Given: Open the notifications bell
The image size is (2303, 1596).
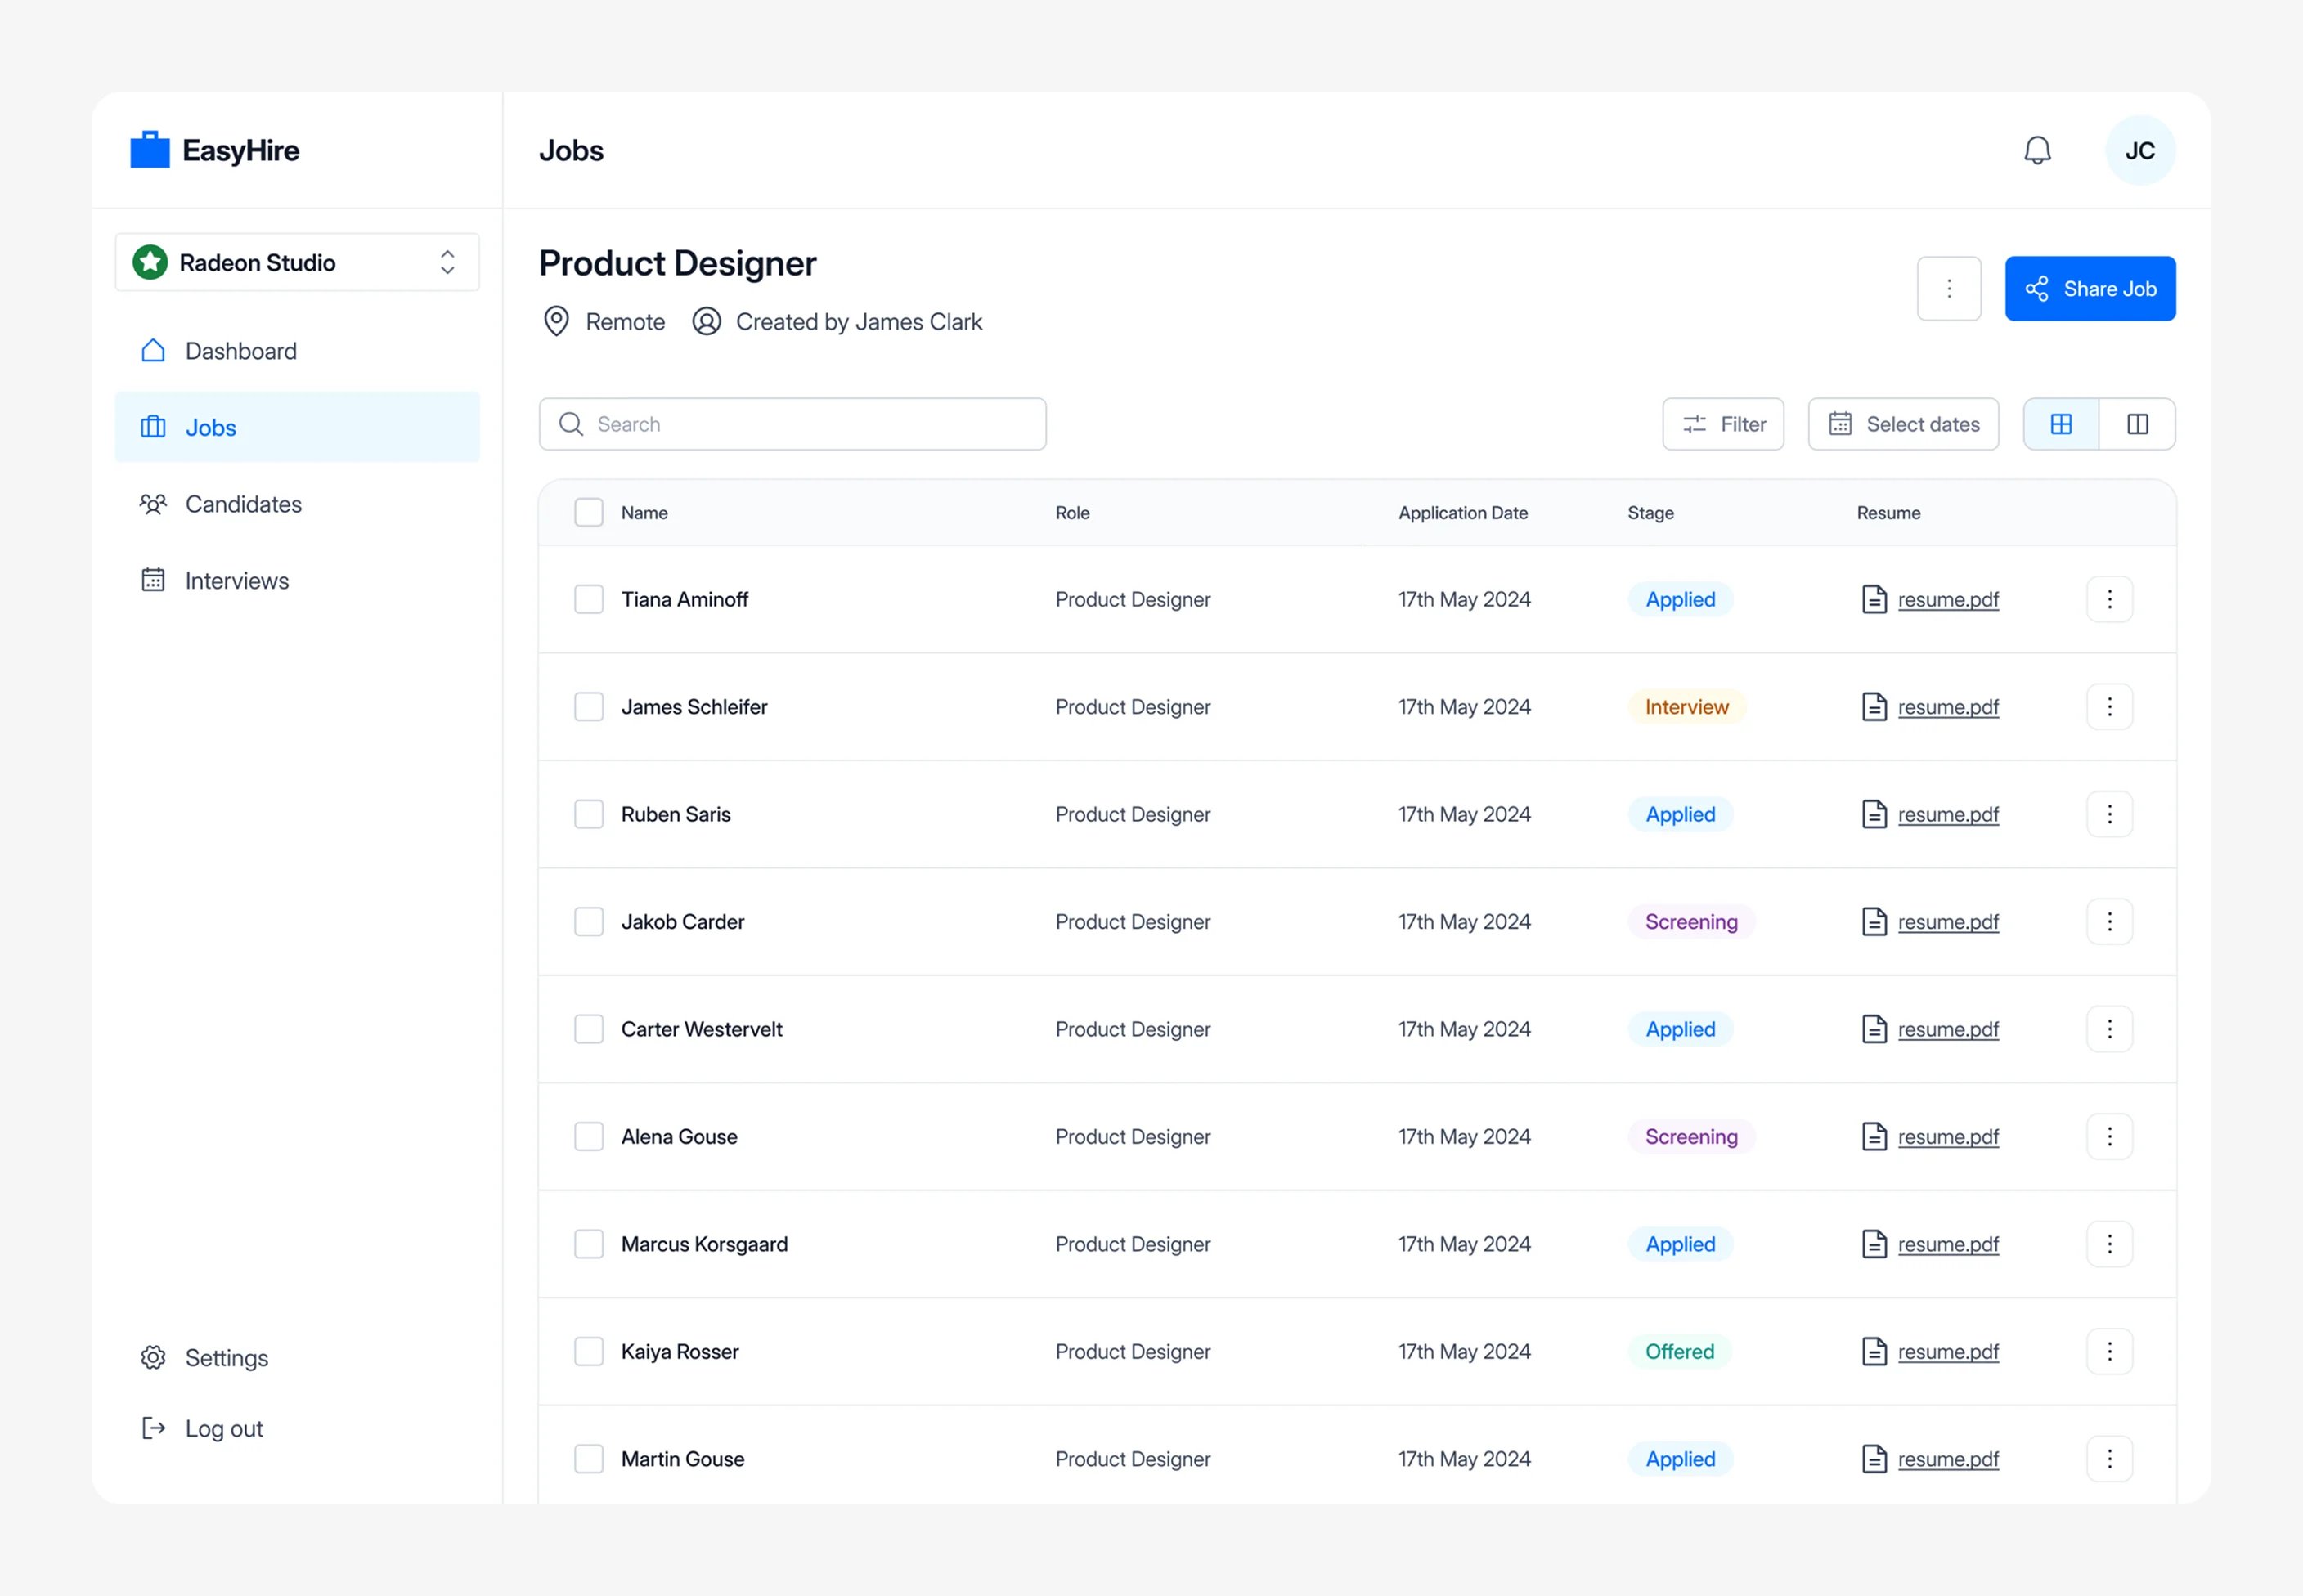Looking at the screenshot, I should tap(2037, 151).
